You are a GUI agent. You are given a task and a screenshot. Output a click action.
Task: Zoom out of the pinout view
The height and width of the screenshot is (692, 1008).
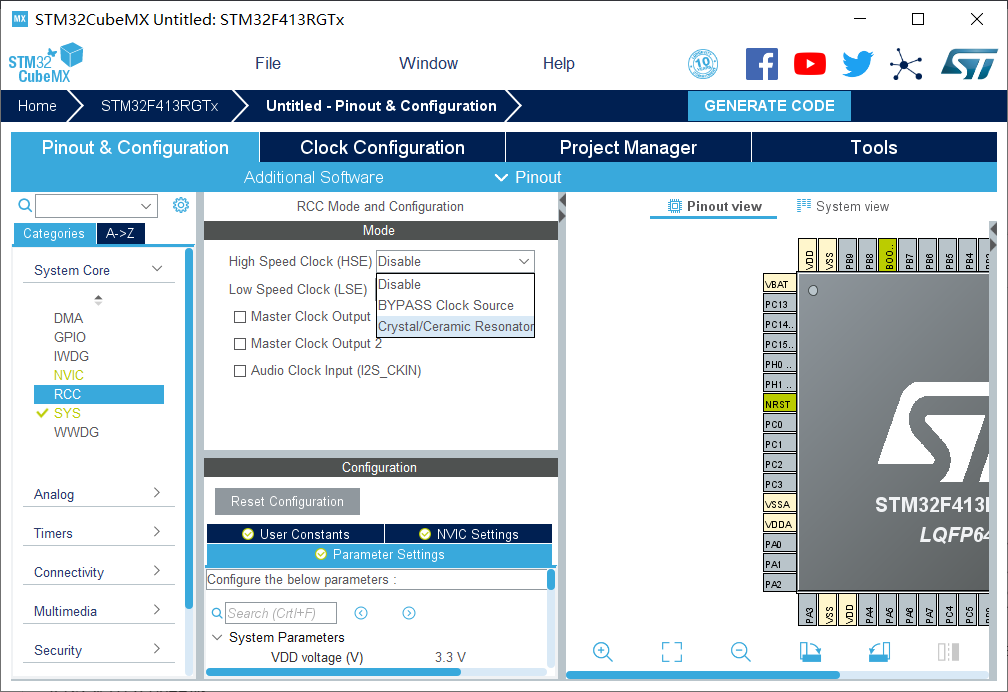click(x=741, y=651)
